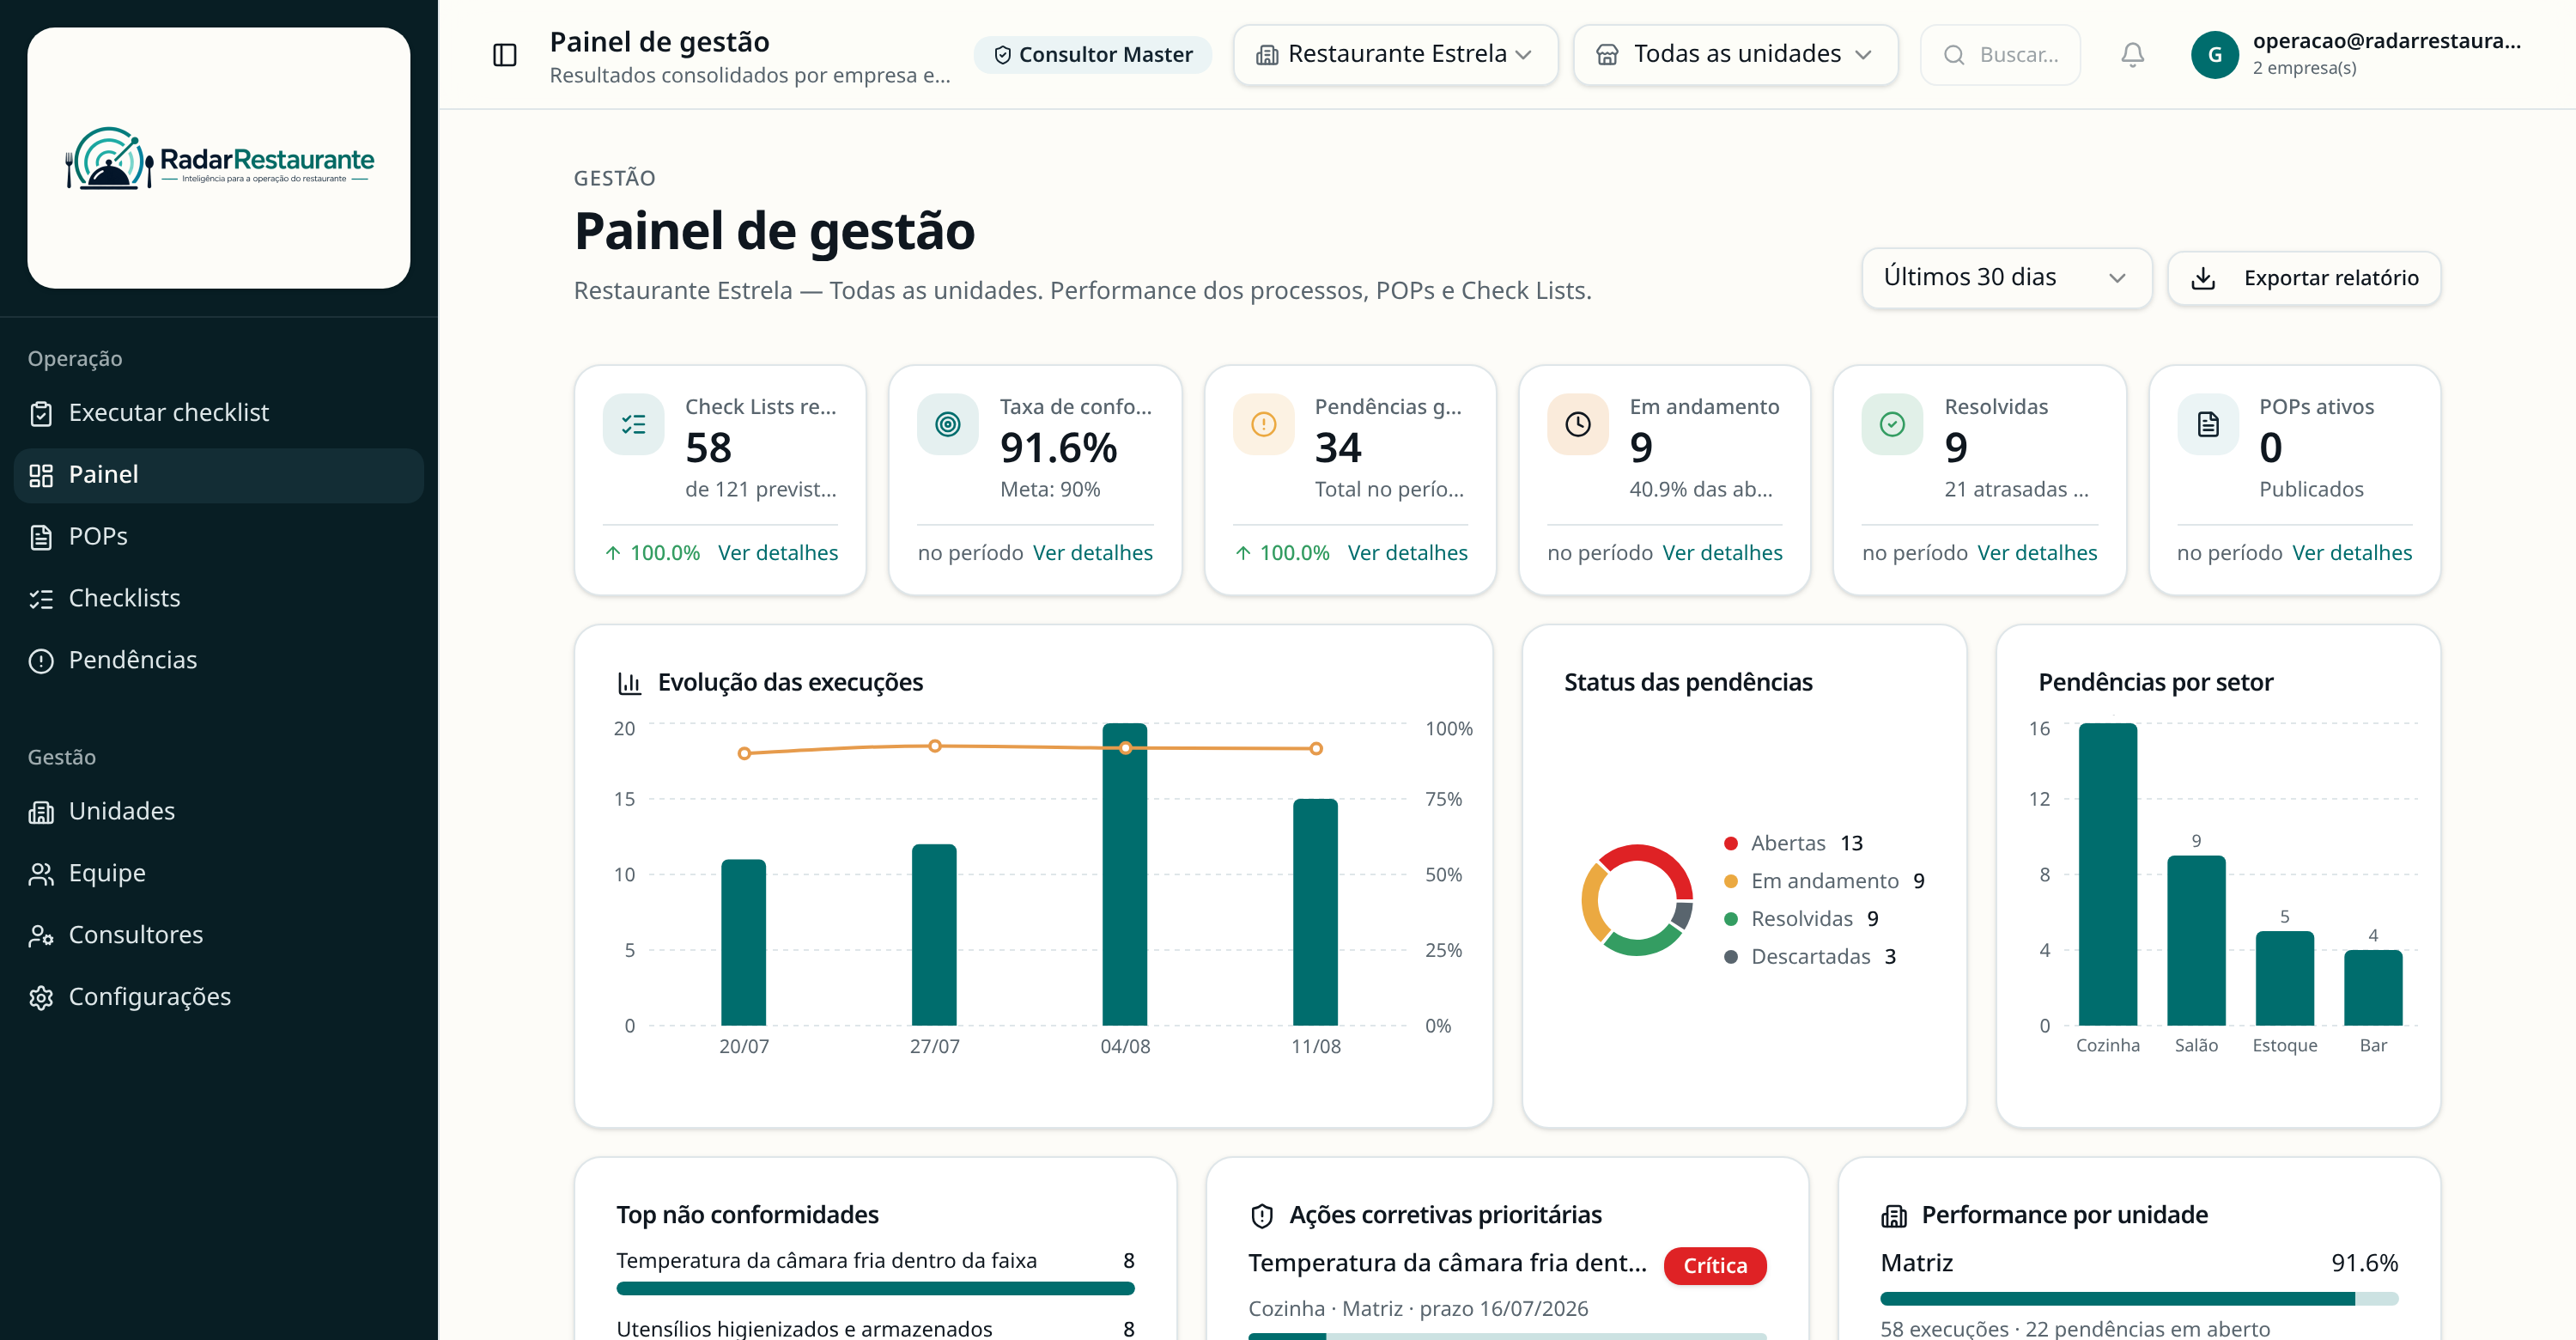This screenshot has width=2576, height=1340.
Task: Click the Check Lists card checklist icon
Action: pyautogui.click(x=633, y=424)
